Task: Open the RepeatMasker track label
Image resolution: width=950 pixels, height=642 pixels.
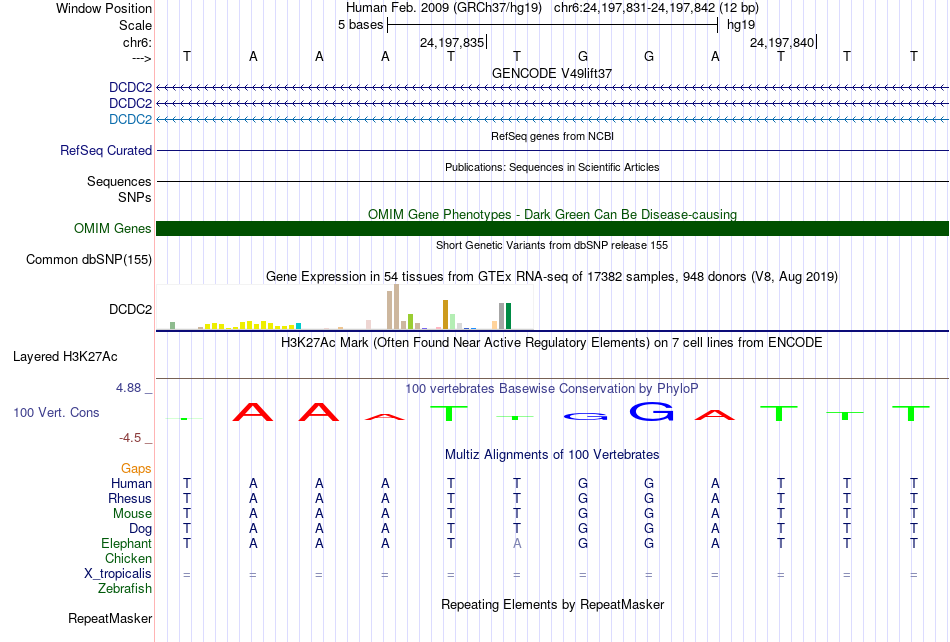Action: click(x=110, y=618)
